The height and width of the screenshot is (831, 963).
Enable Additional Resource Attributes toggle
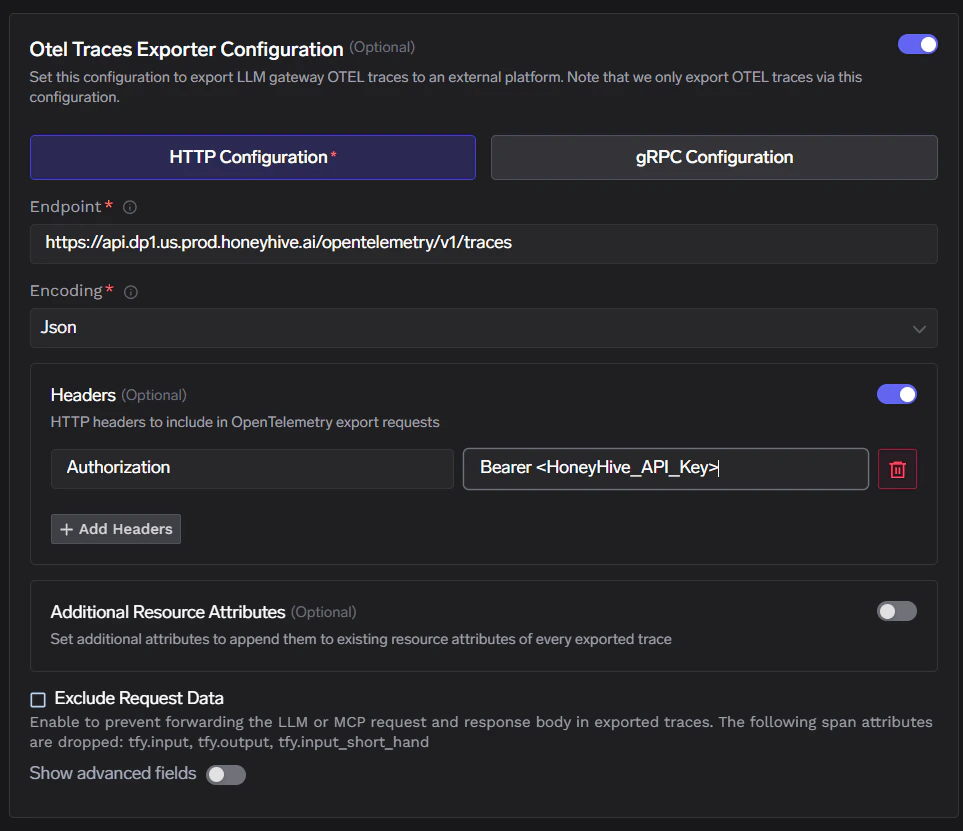tap(897, 611)
